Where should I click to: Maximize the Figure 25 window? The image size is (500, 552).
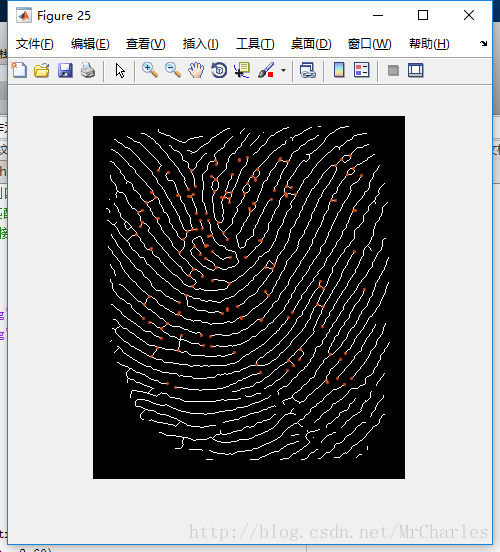(x=423, y=15)
